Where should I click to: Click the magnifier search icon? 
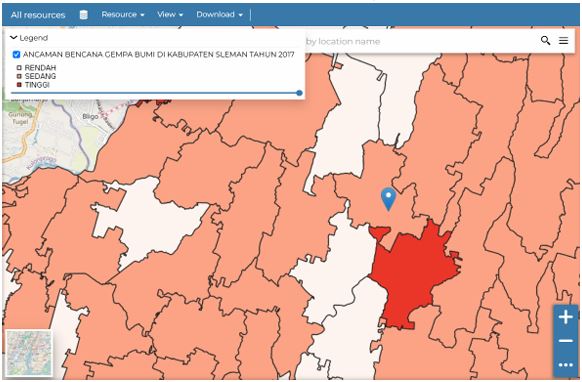[x=545, y=40]
